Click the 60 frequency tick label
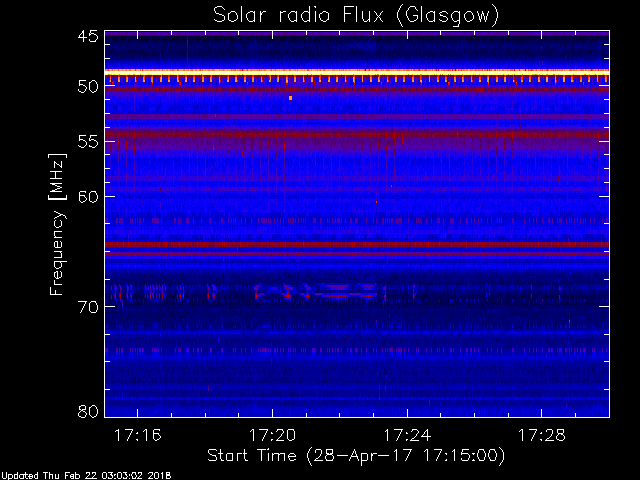Screen dimensions: 640x480 (88, 196)
